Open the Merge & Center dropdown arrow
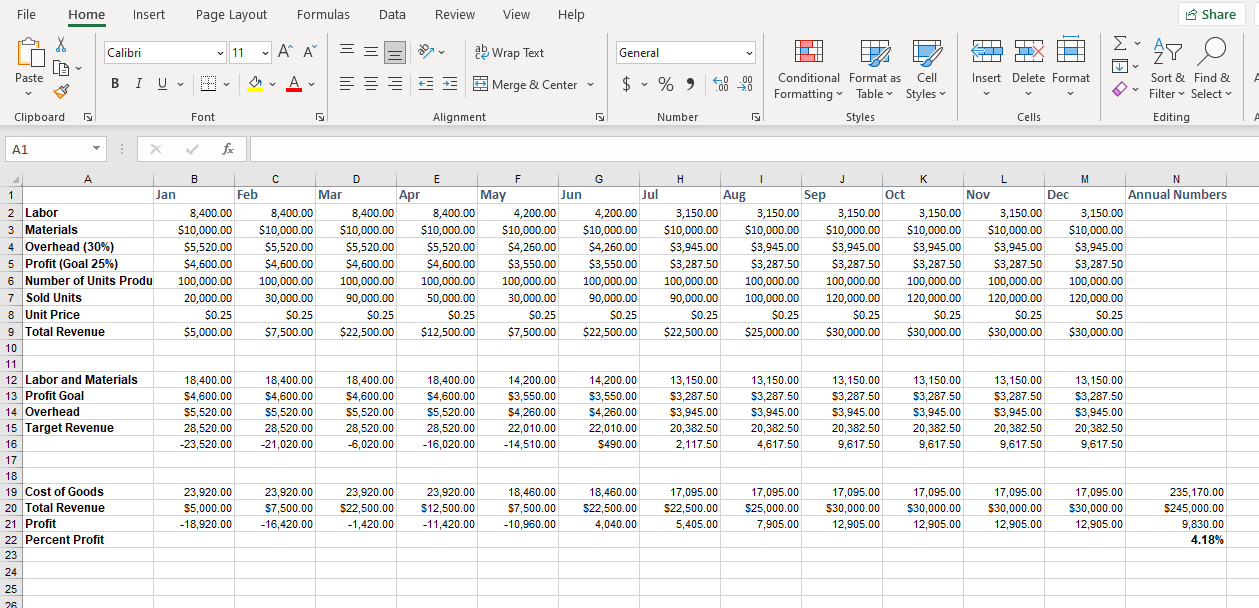The image size is (1259, 608). click(590, 85)
